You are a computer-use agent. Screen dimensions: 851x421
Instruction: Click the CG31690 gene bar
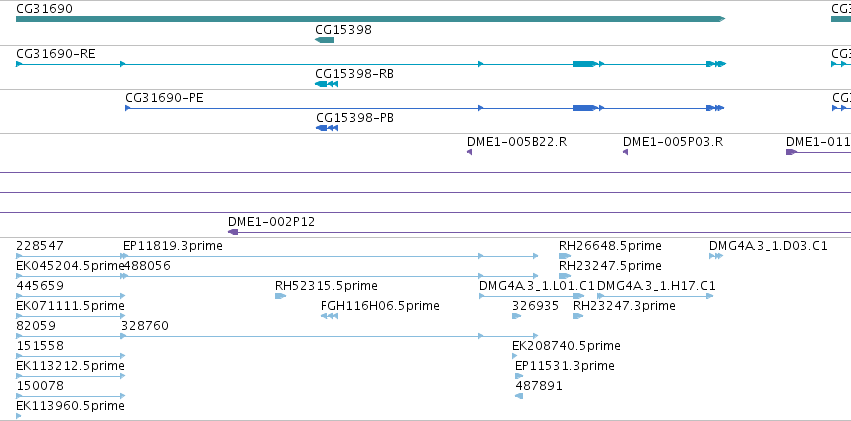(371, 19)
